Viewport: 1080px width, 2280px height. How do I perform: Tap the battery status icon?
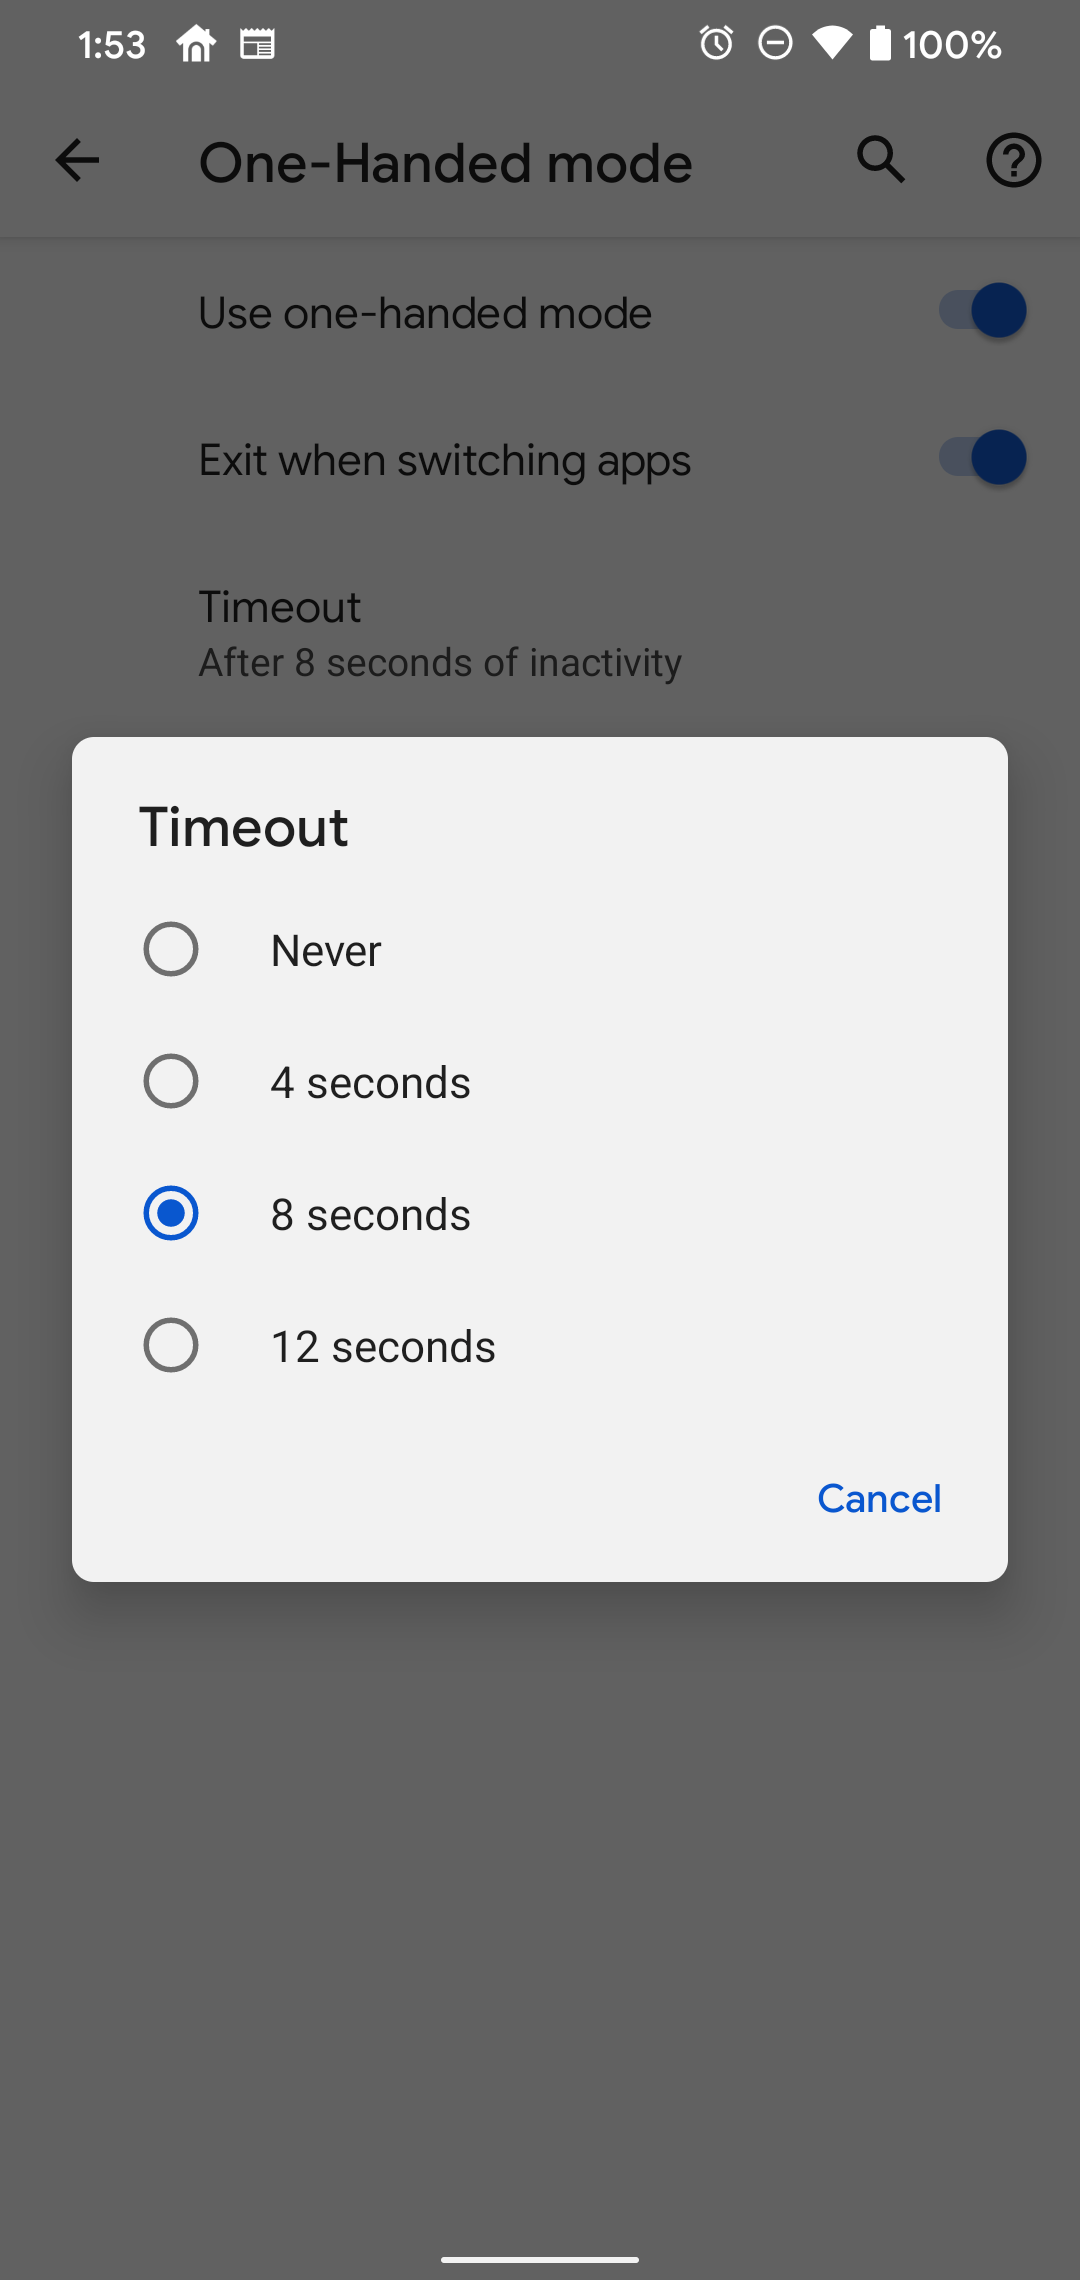click(x=883, y=43)
